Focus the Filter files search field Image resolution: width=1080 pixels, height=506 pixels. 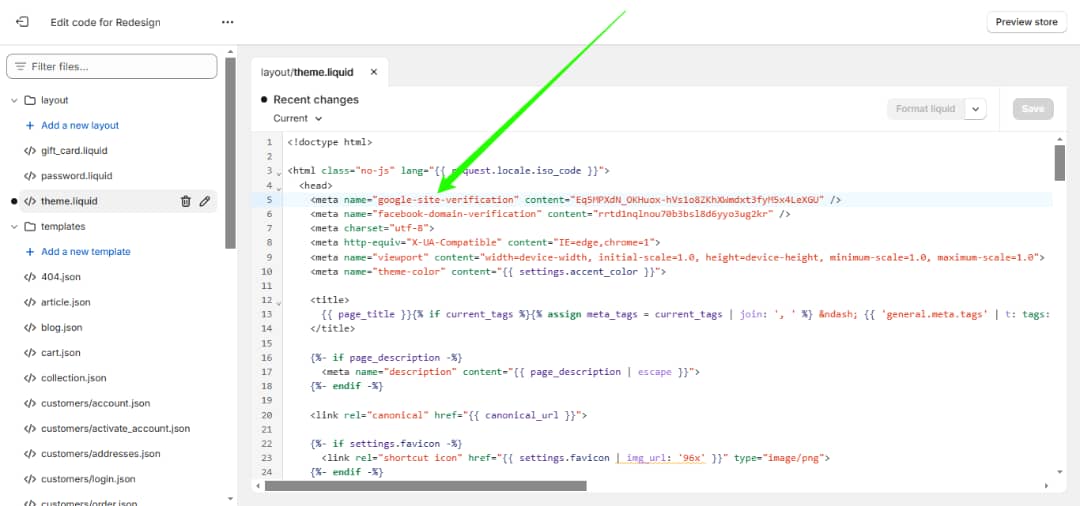112,67
